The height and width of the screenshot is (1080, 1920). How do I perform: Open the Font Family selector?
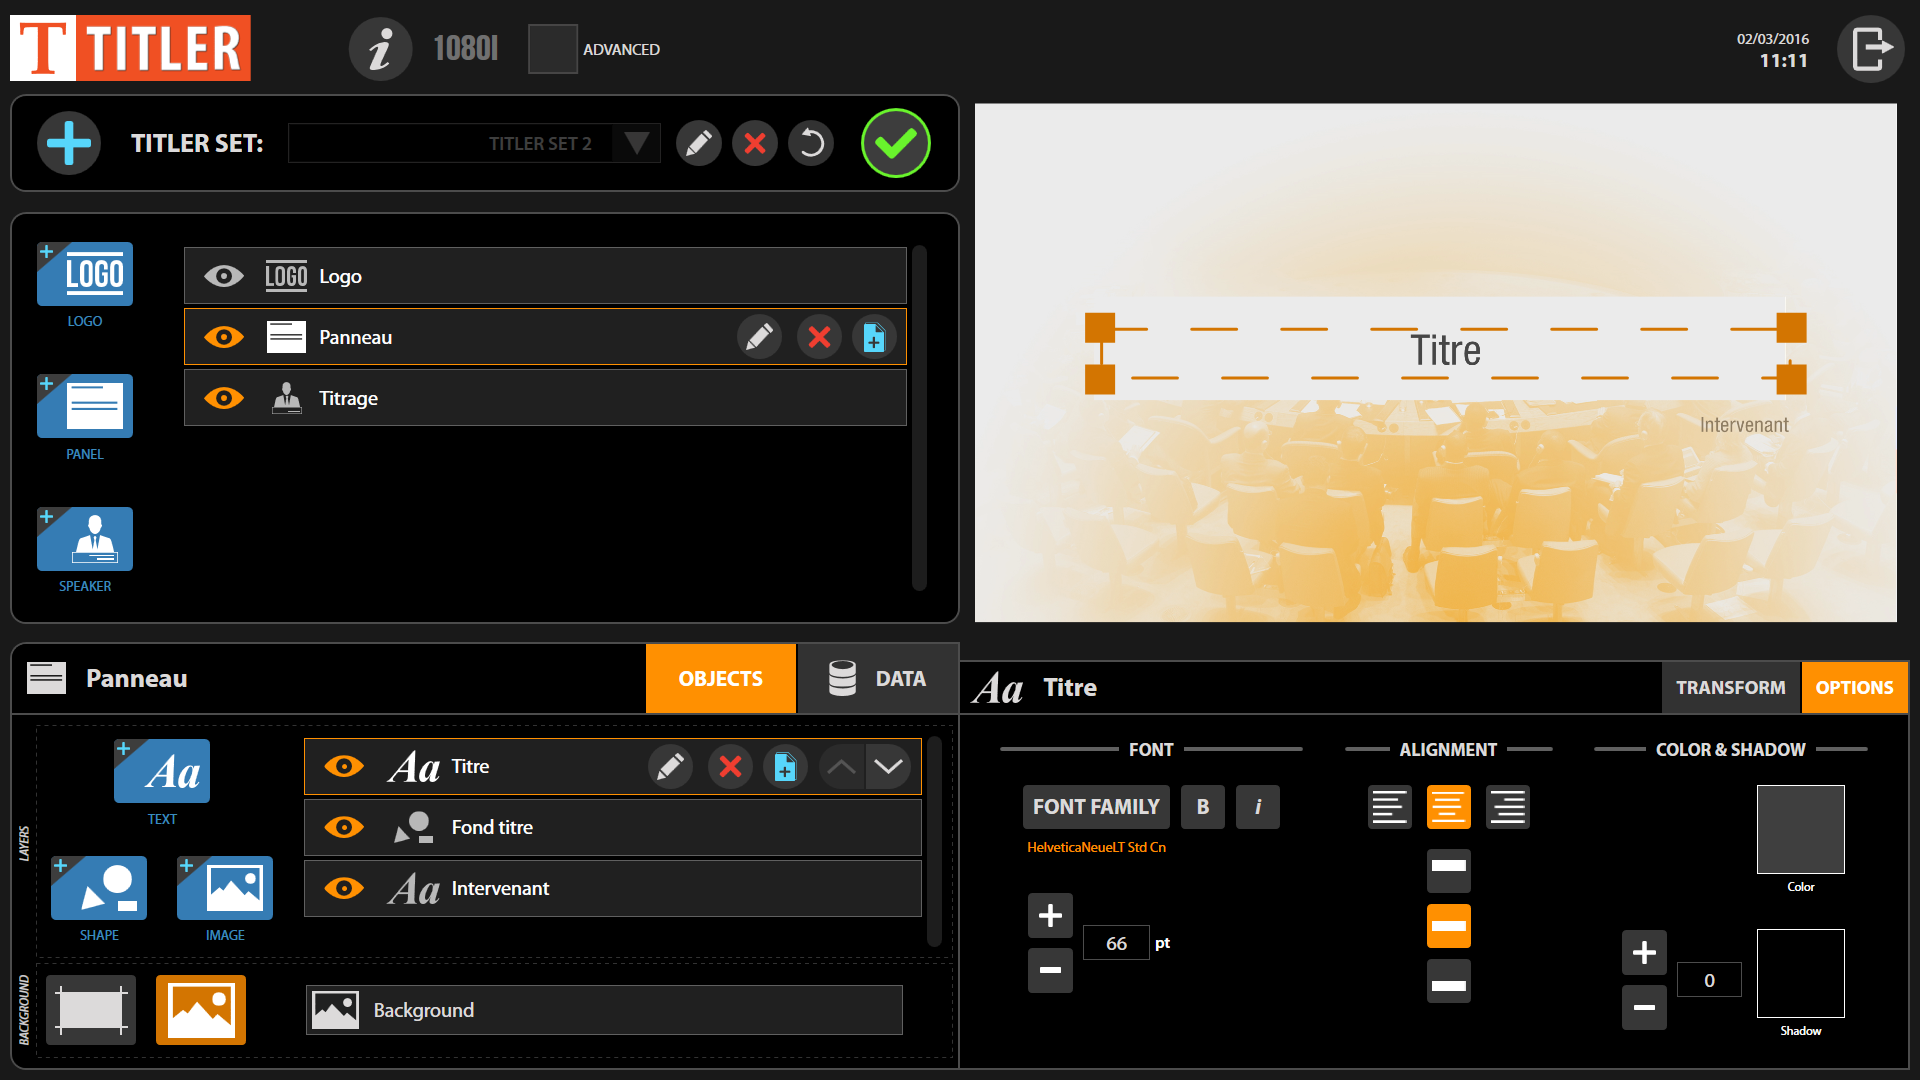1096,807
